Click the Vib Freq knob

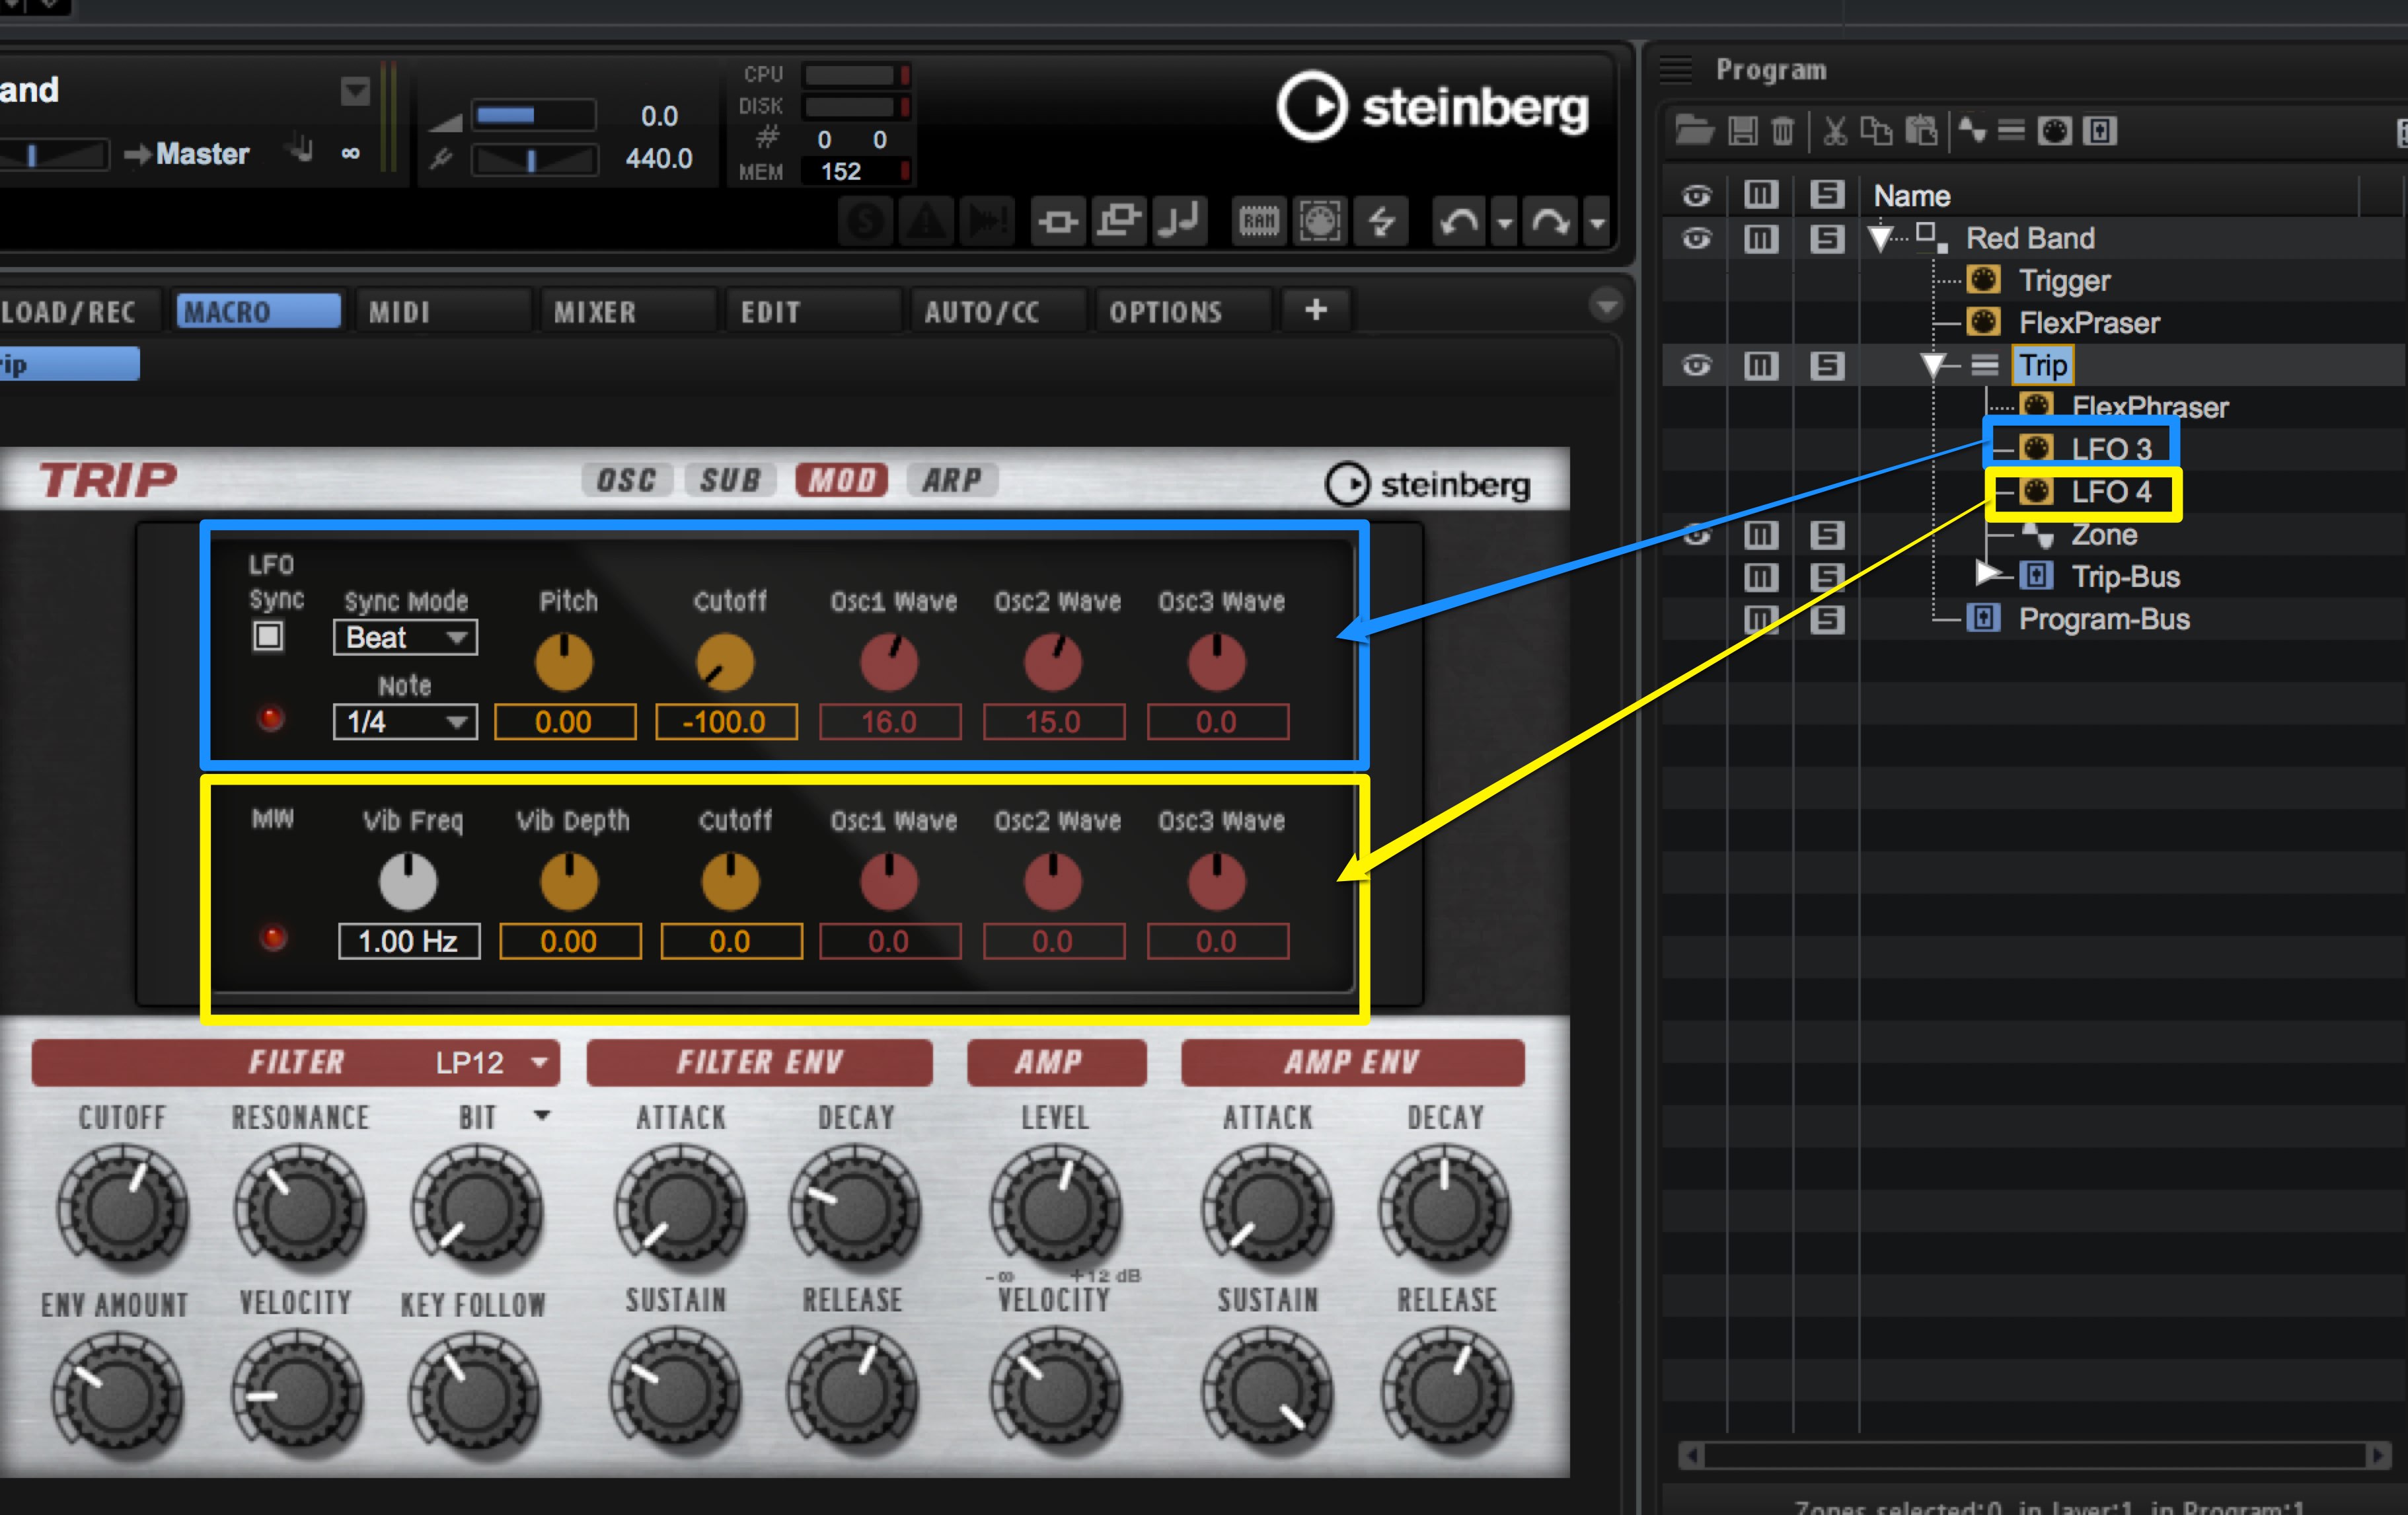pos(408,881)
